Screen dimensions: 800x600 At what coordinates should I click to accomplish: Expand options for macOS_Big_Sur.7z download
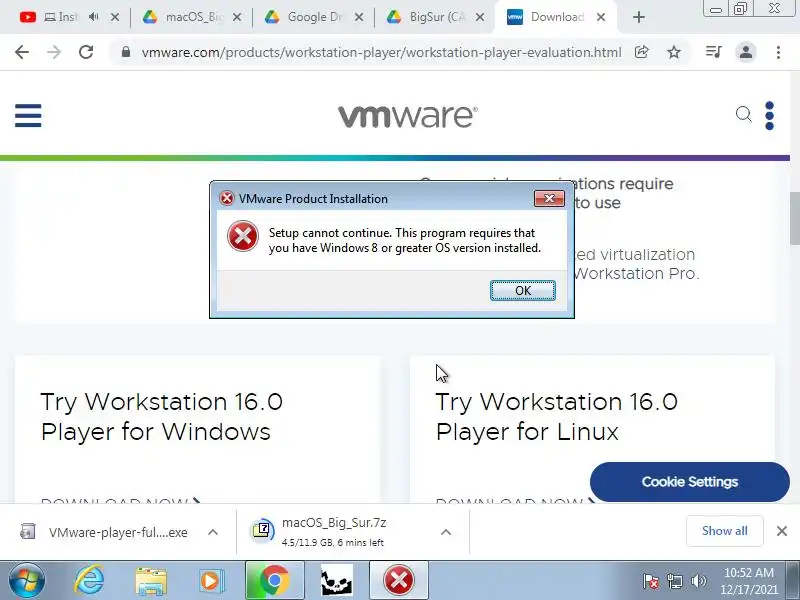point(445,532)
